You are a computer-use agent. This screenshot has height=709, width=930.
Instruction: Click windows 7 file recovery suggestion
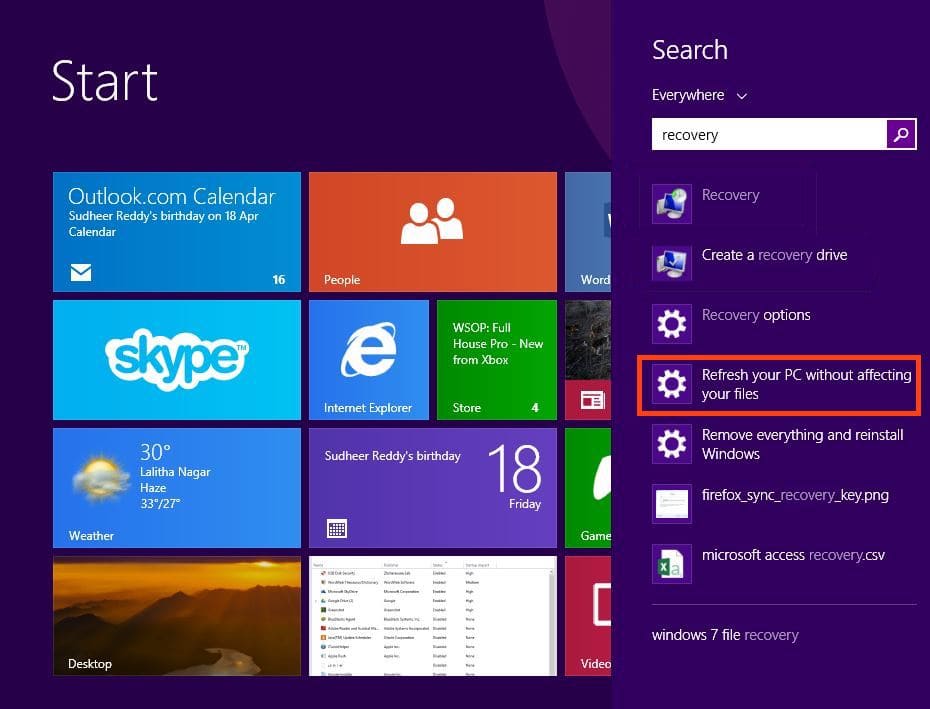pos(725,635)
